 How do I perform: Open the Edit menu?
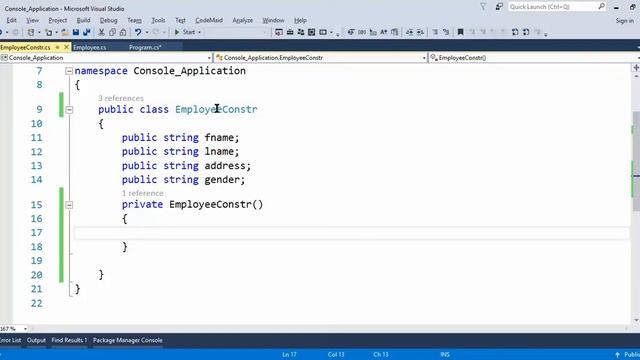coord(11,20)
